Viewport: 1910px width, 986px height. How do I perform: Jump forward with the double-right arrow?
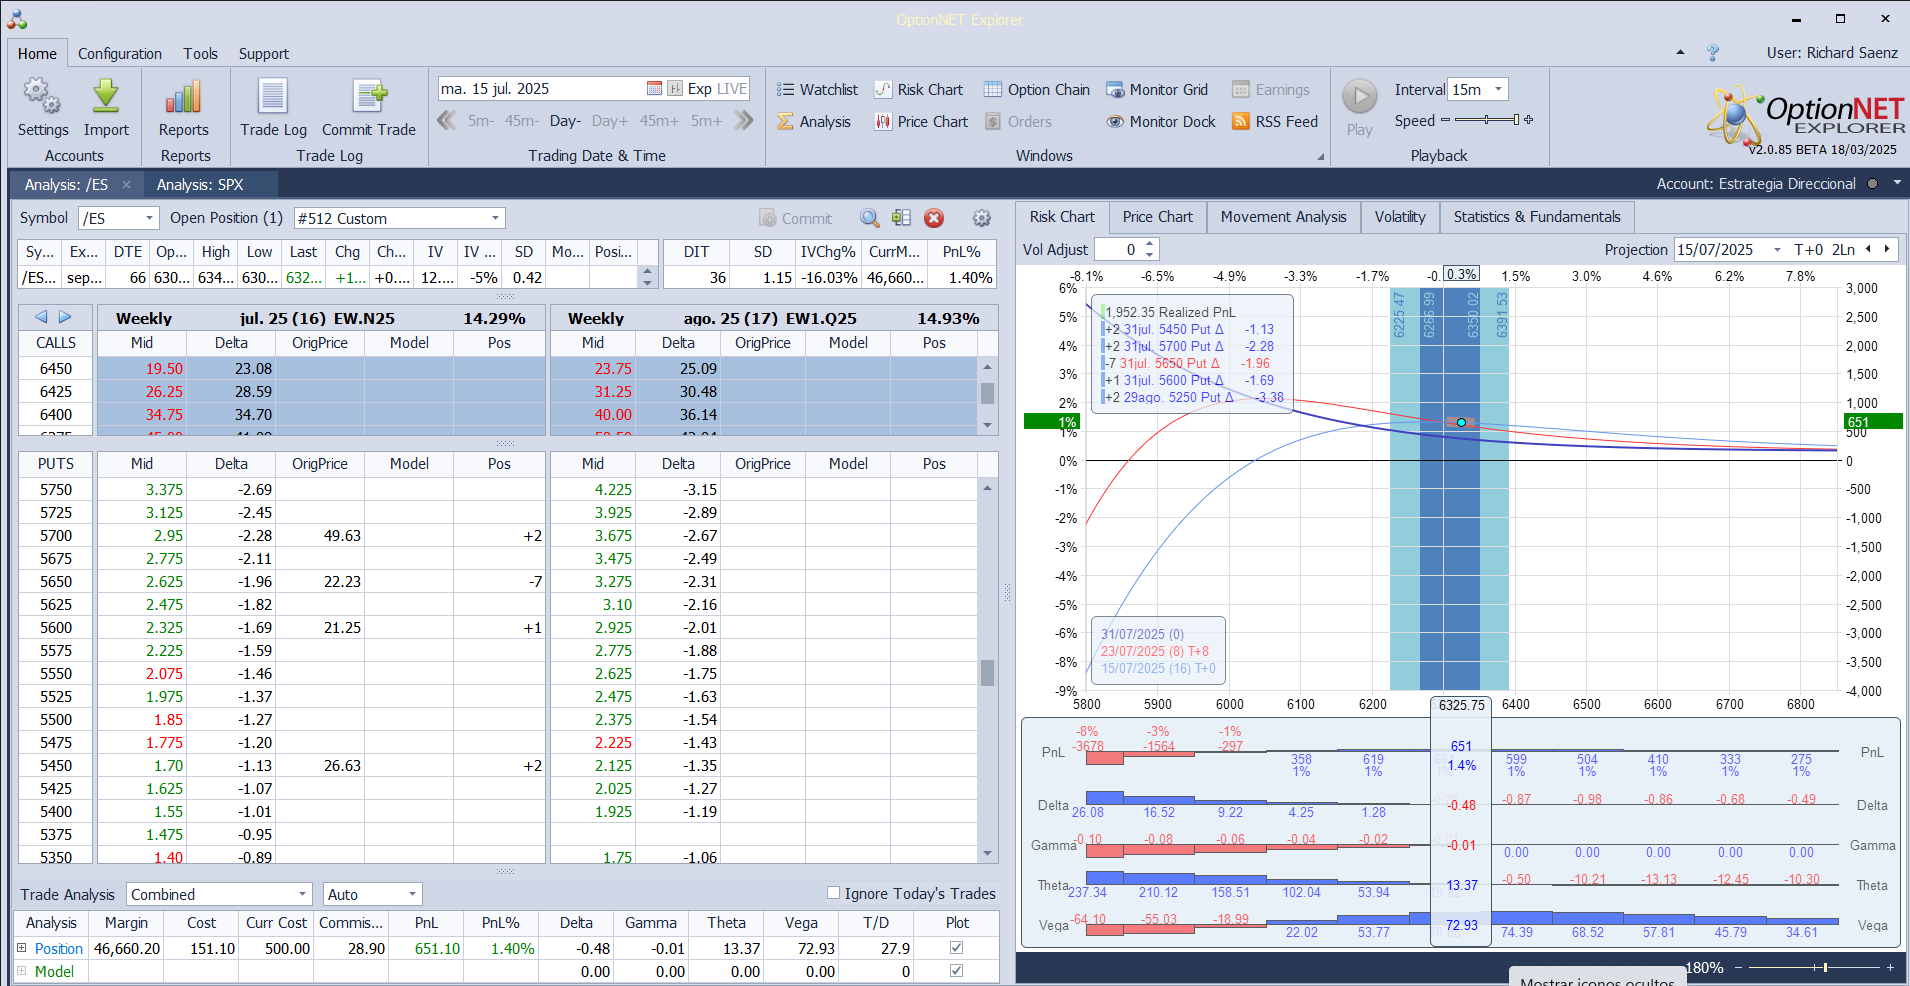[x=743, y=121]
